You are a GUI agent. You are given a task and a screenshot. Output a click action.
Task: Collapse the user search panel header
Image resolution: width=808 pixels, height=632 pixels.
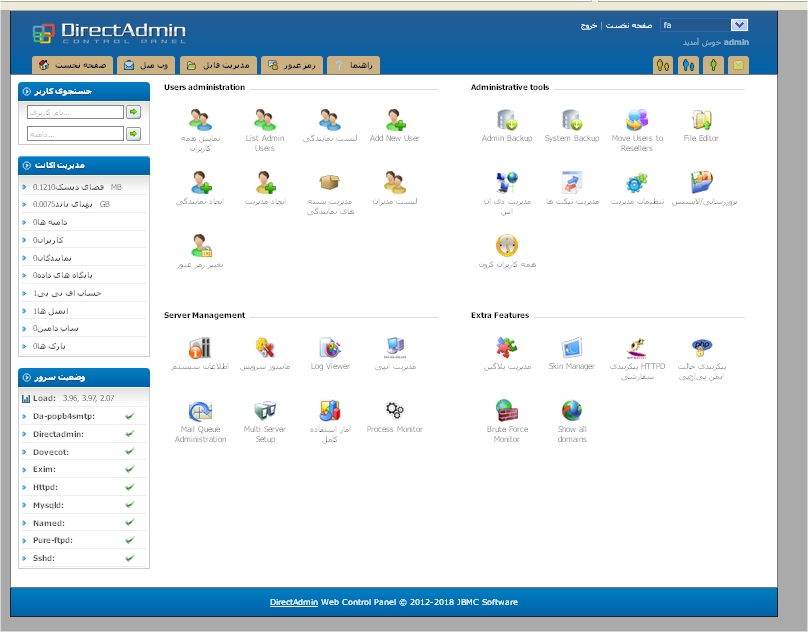pos(84,91)
